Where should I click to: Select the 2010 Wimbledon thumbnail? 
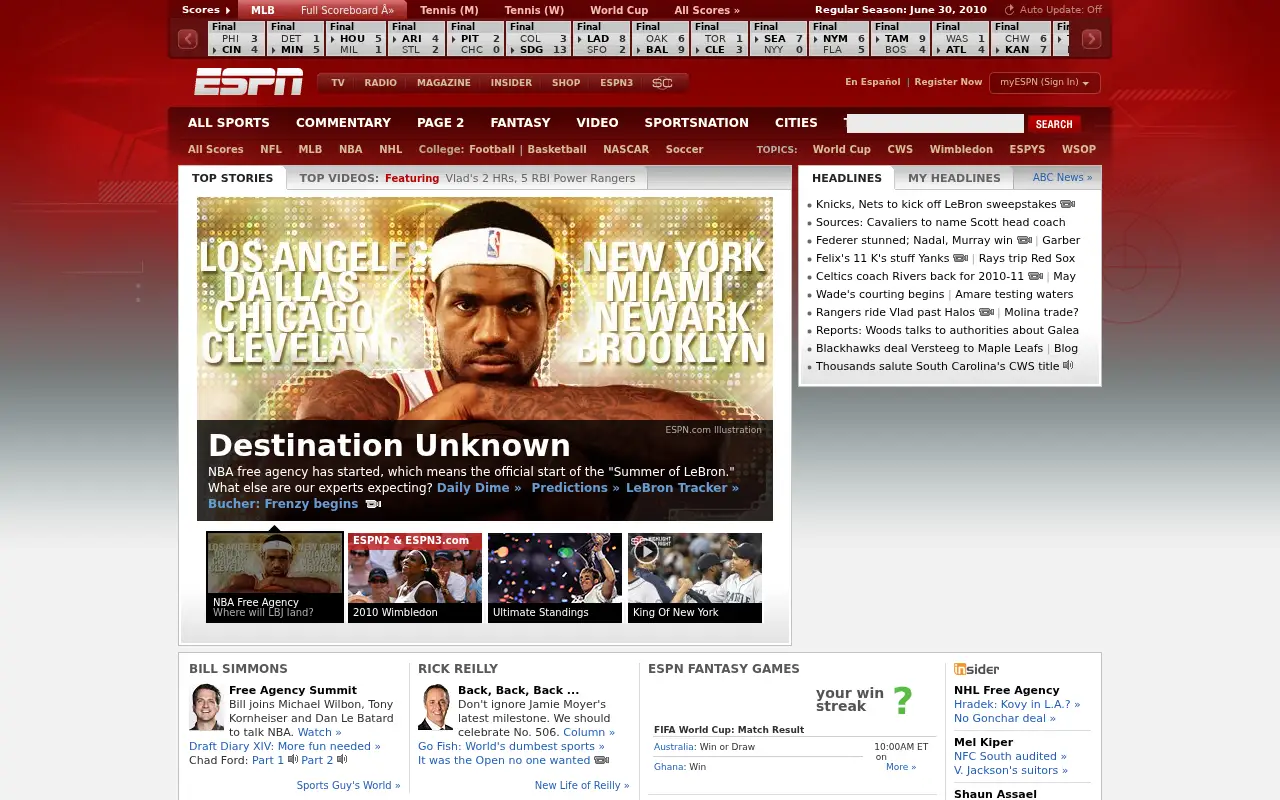(x=415, y=578)
